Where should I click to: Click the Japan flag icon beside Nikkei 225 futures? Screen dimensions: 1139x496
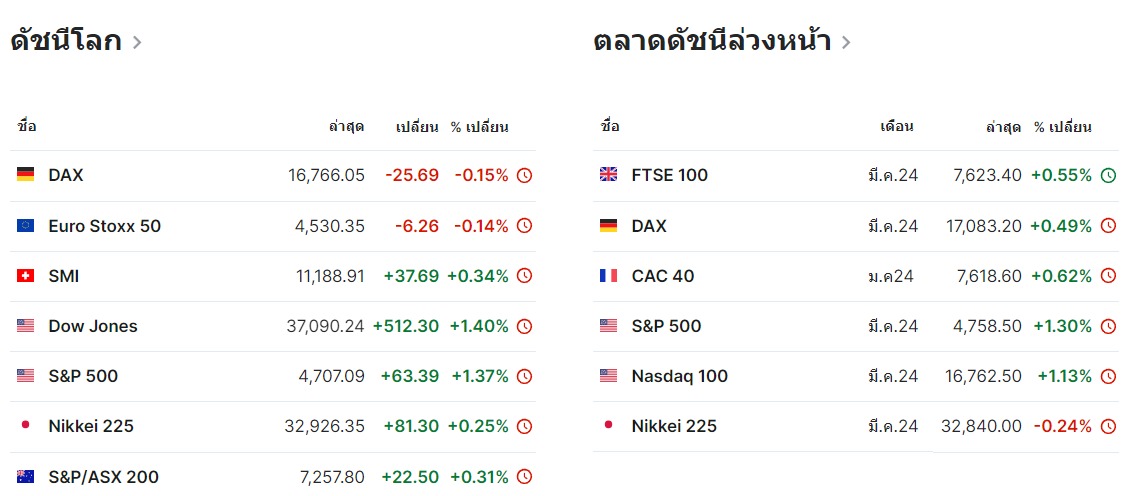[x=608, y=426]
